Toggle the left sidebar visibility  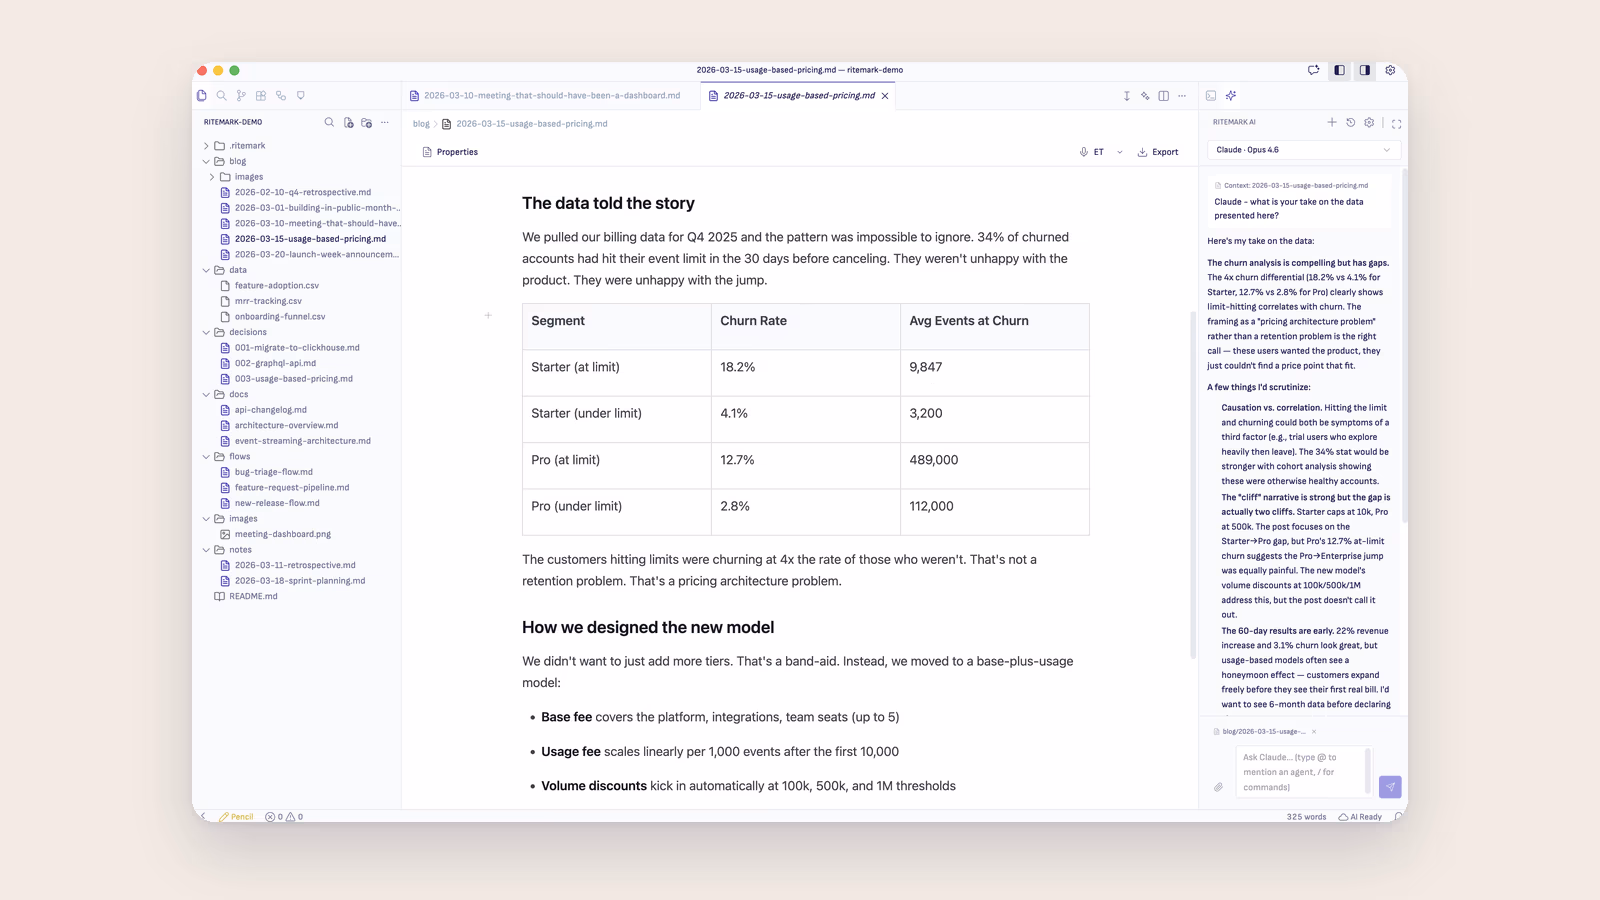tap(1340, 70)
